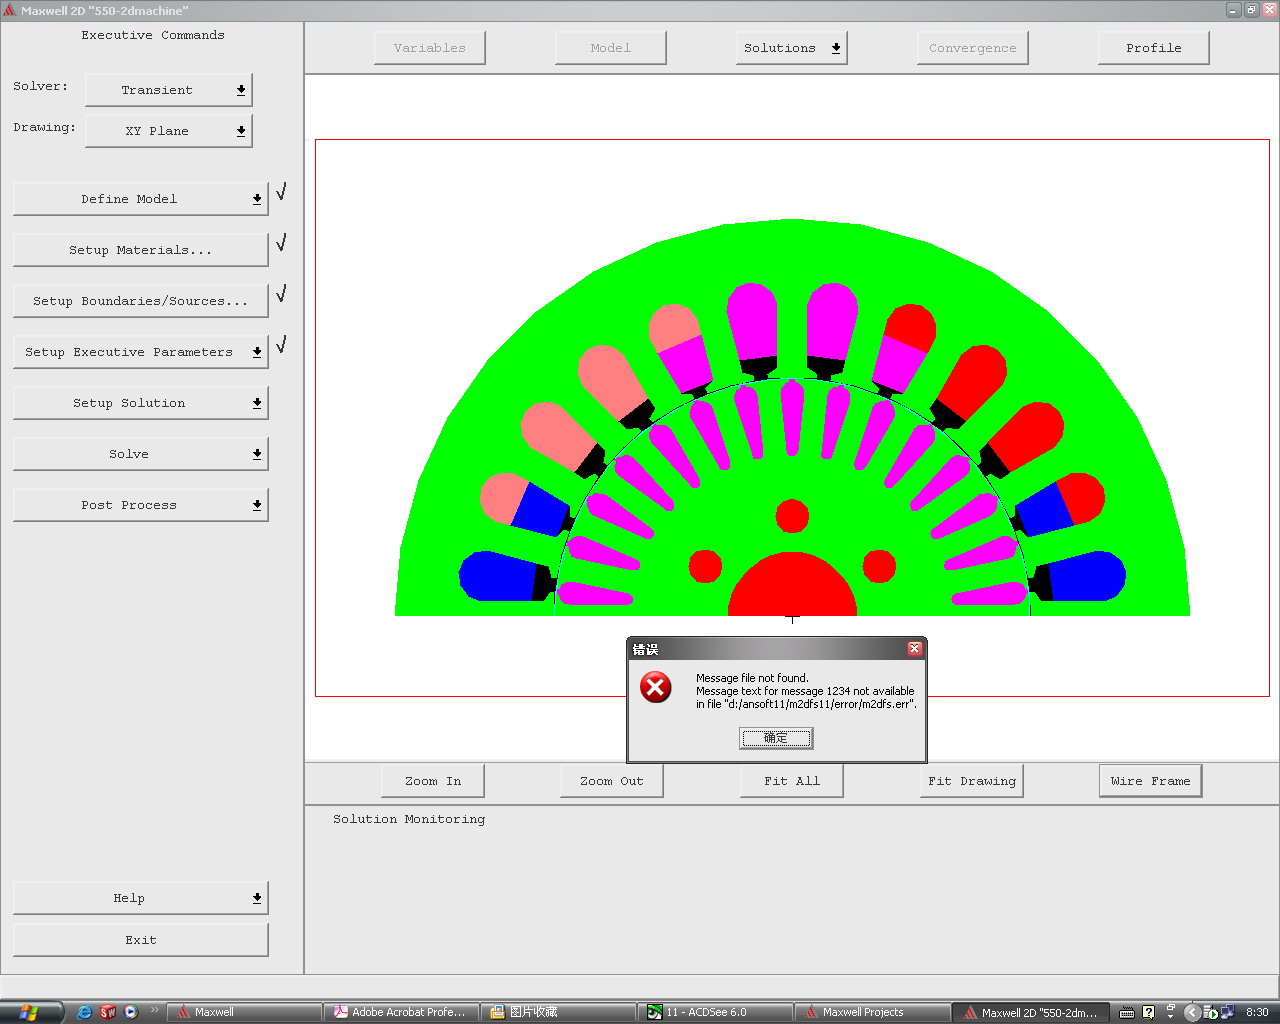Click the red error icon in dialog
This screenshot has height=1024, width=1280.
pos(656,687)
